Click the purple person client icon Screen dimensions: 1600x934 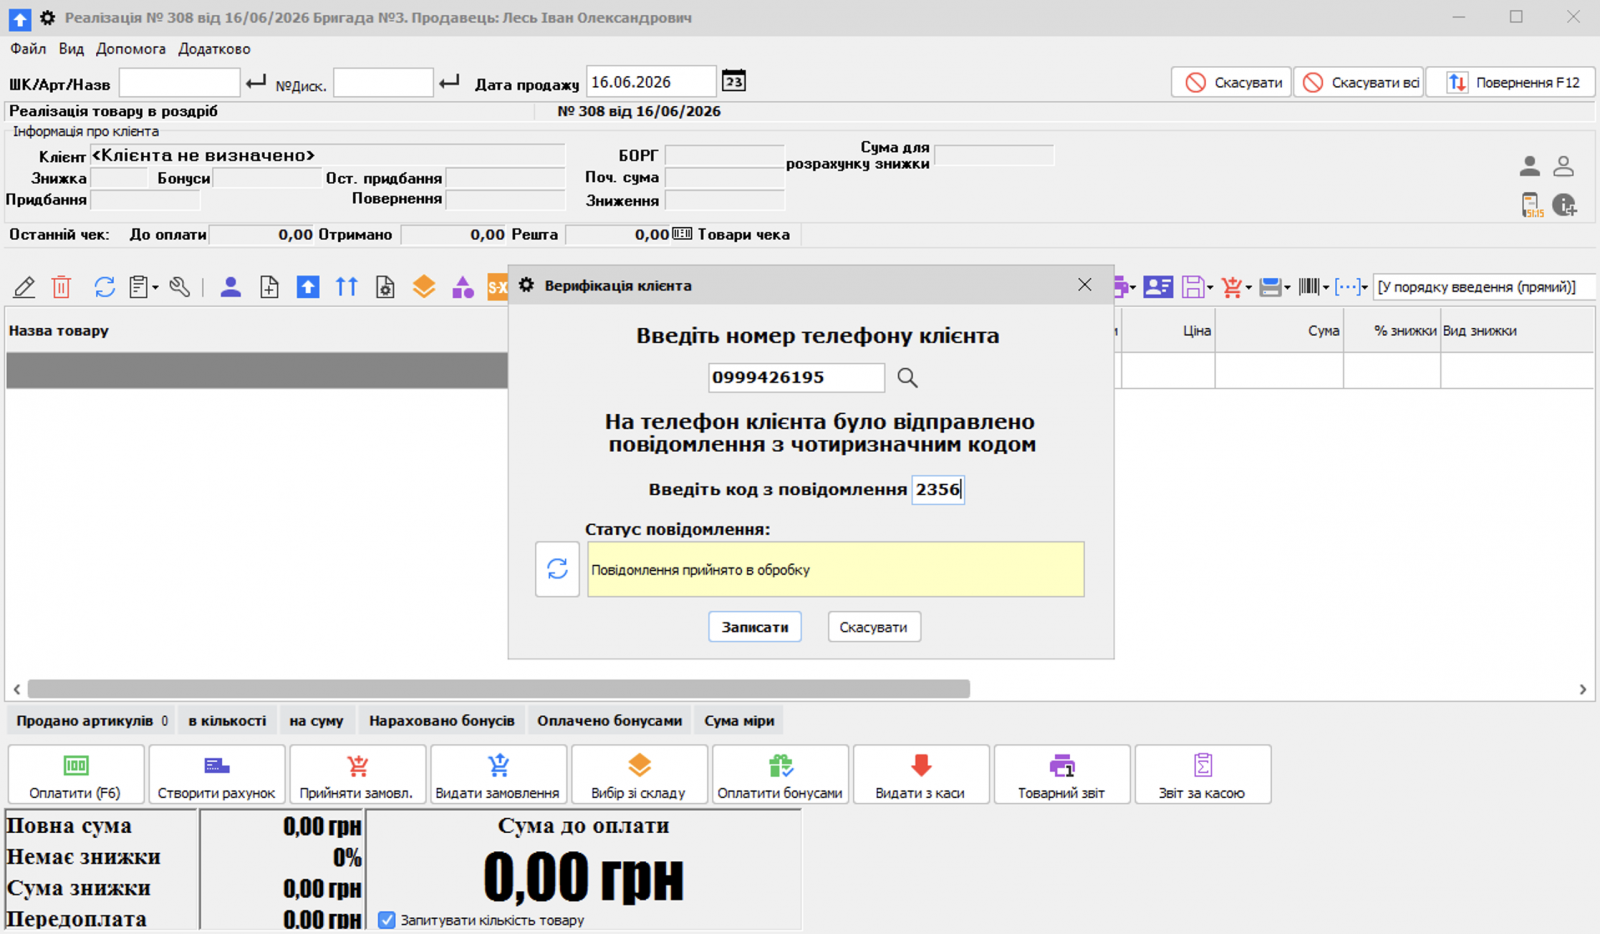(x=231, y=288)
